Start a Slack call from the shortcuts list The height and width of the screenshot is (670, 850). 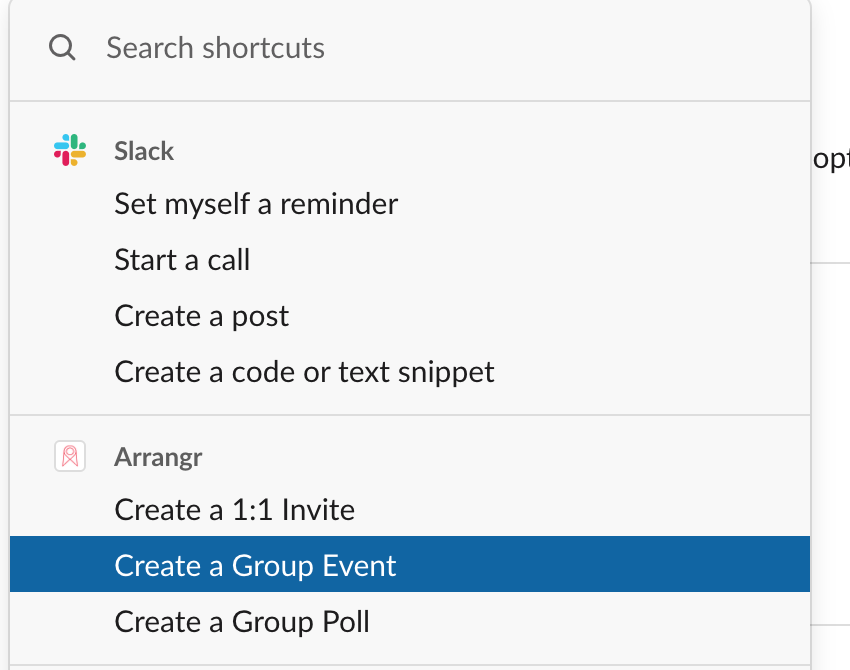point(182,260)
